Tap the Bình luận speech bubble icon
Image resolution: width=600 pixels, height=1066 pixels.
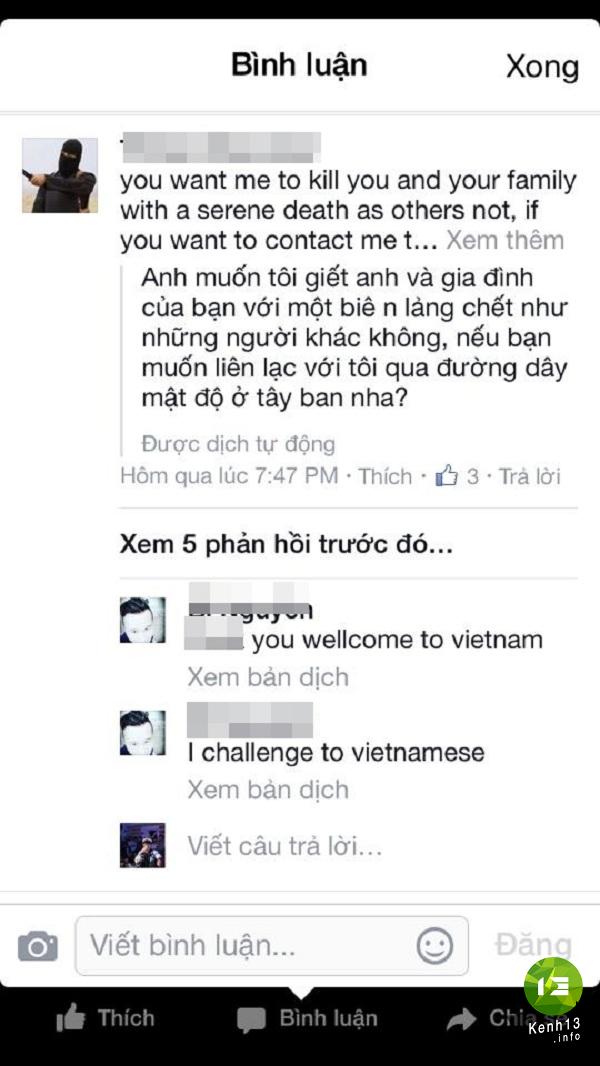coord(251,1020)
